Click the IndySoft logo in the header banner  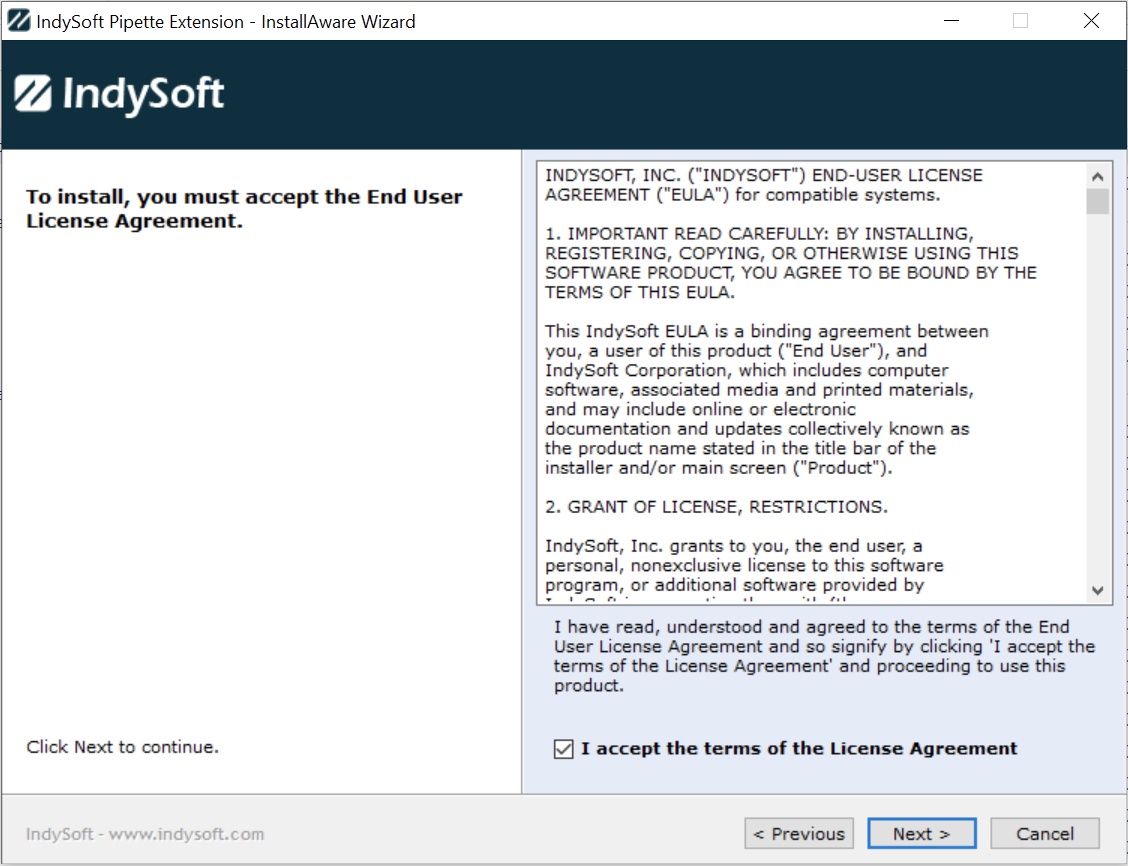tap(120, 95)
